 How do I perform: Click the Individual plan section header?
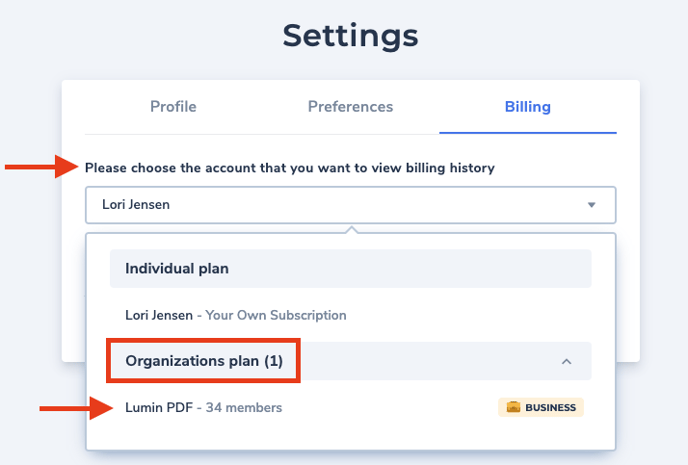pos(351,268)
